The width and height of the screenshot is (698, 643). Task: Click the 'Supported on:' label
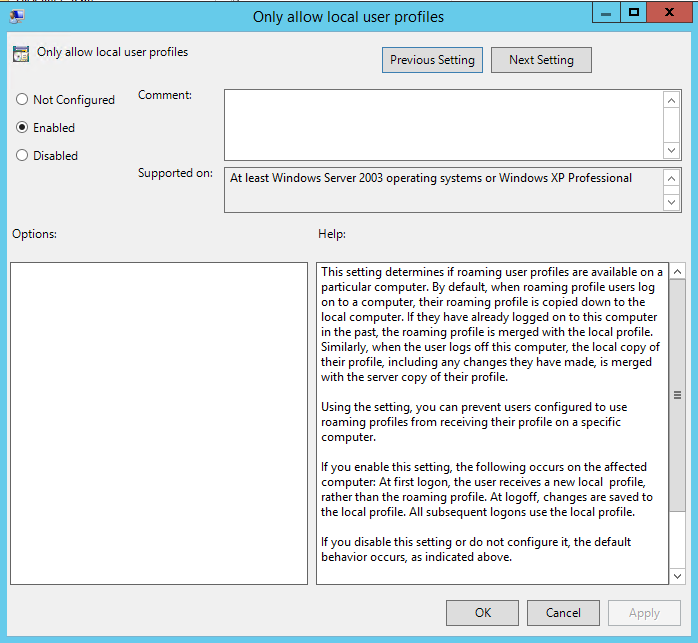point(175,173)
